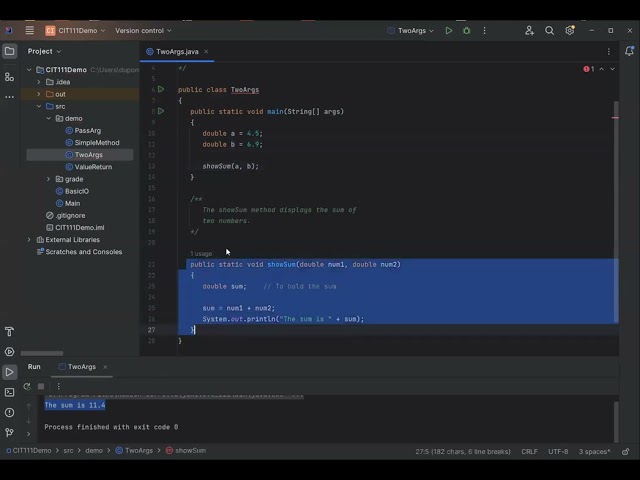Open TwoArgs run configuration dropdown
Viewport: 640px width, 480px height.
pos(410,31)
